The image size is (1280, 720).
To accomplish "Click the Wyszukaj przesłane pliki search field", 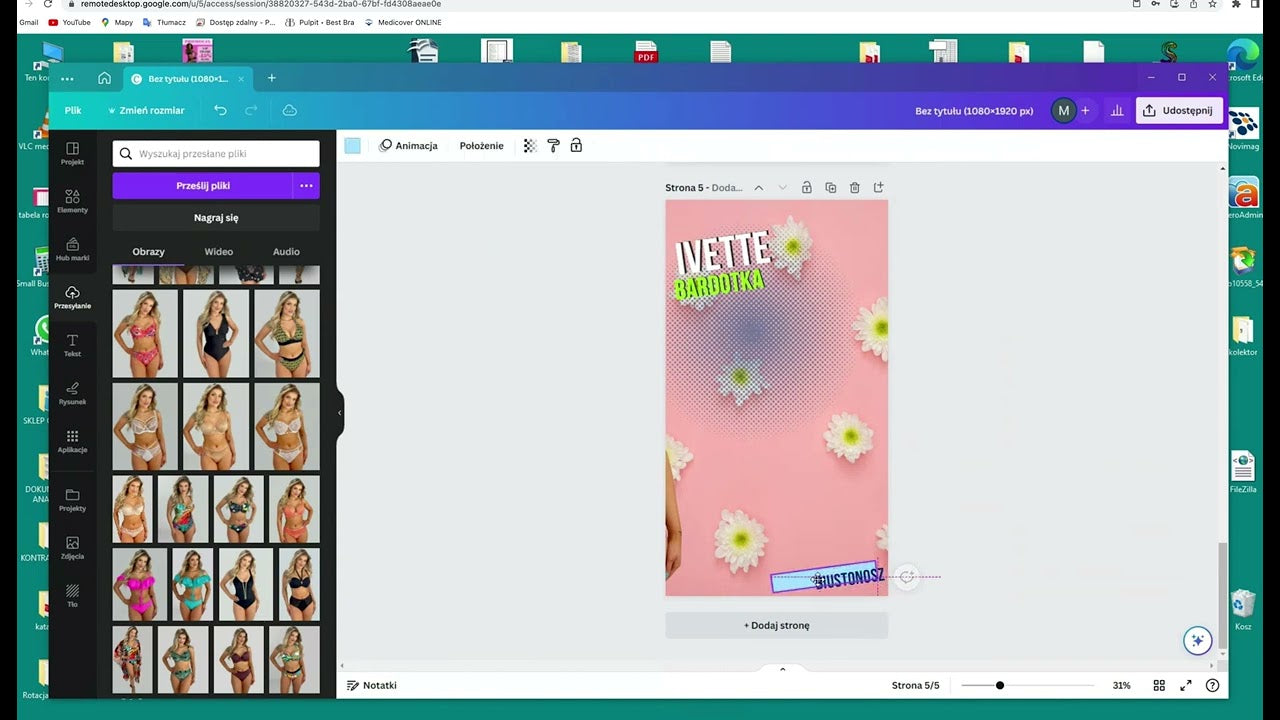I will coord(216,153).
